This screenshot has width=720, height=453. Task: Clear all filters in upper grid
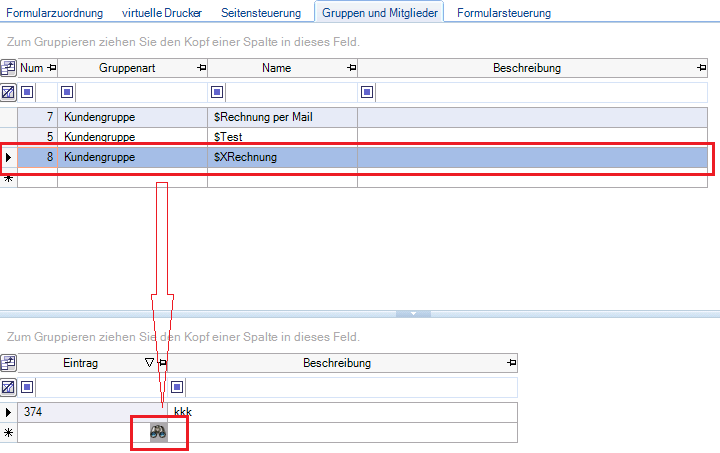click(x=8, y=92)
